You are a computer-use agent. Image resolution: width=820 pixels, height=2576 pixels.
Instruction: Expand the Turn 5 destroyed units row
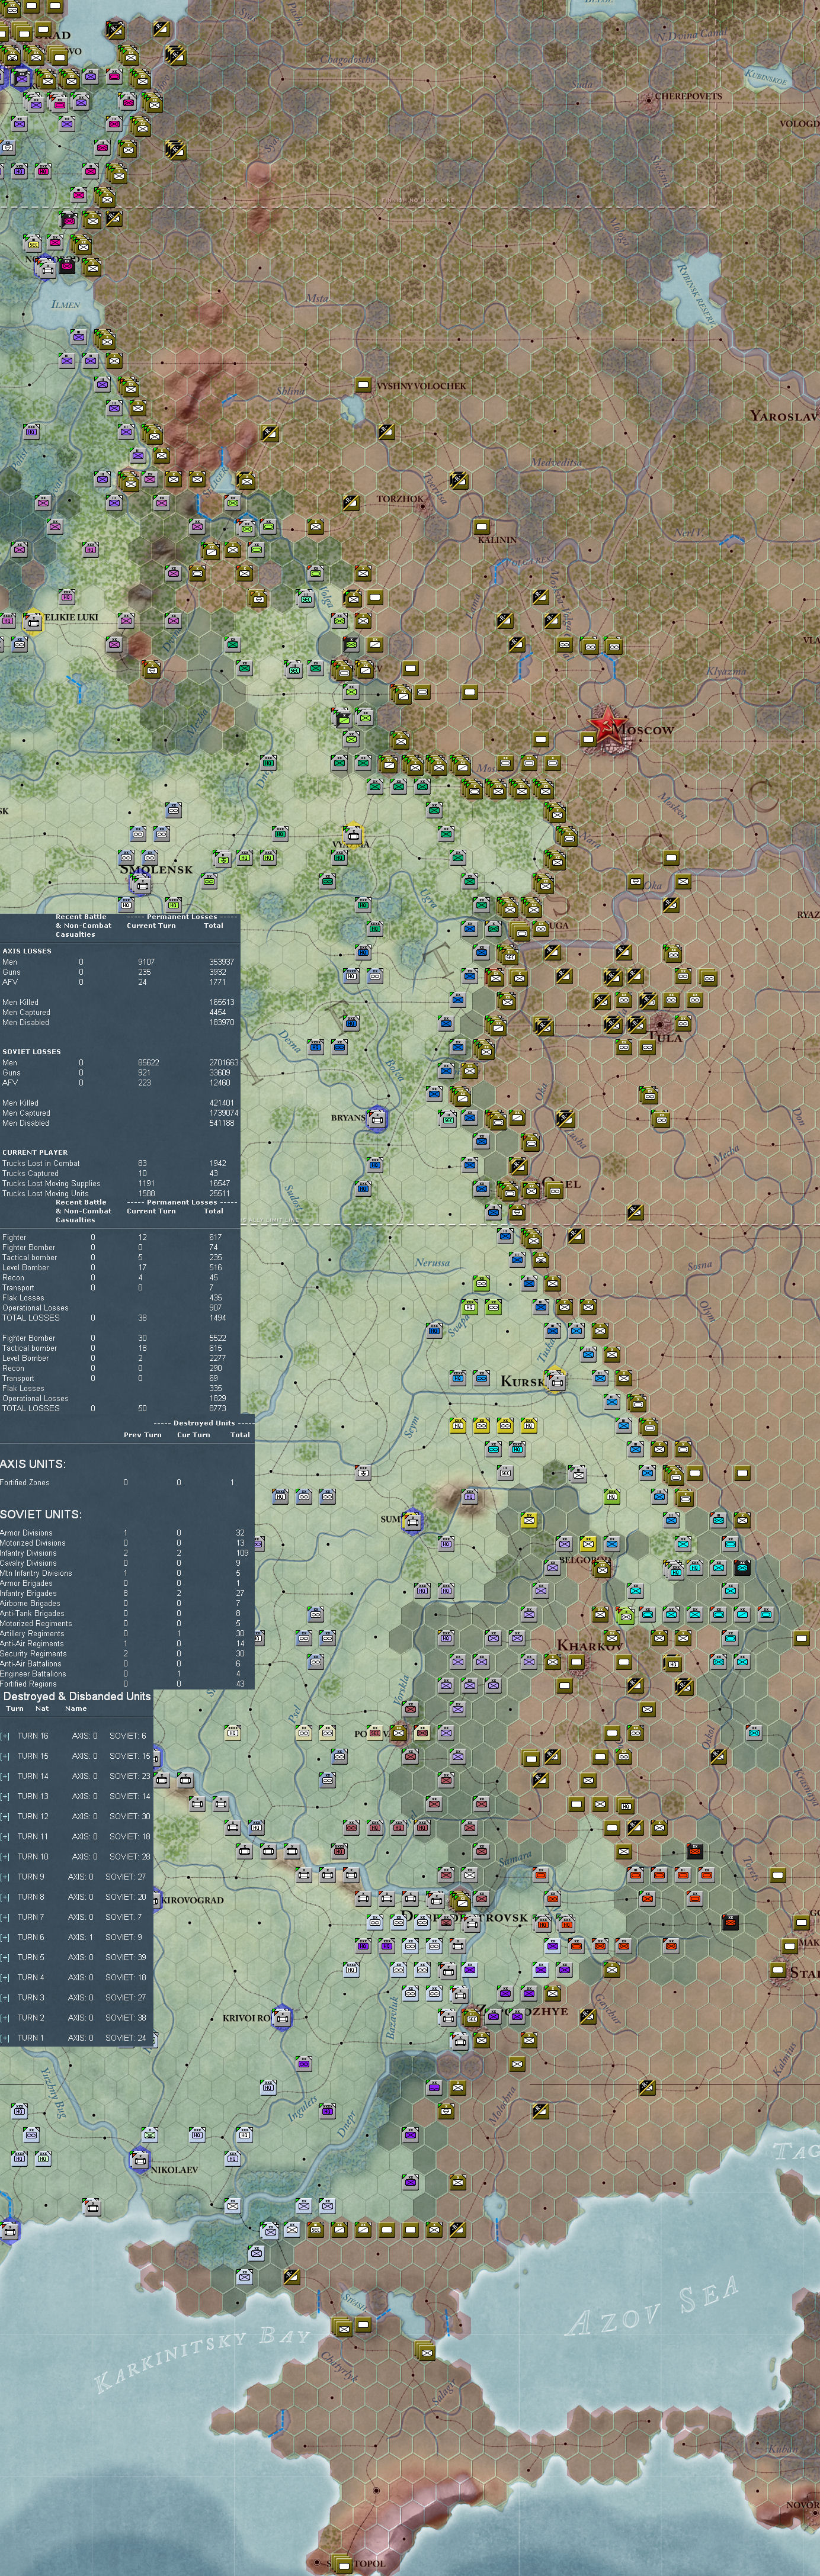(x=6, y=1957)
